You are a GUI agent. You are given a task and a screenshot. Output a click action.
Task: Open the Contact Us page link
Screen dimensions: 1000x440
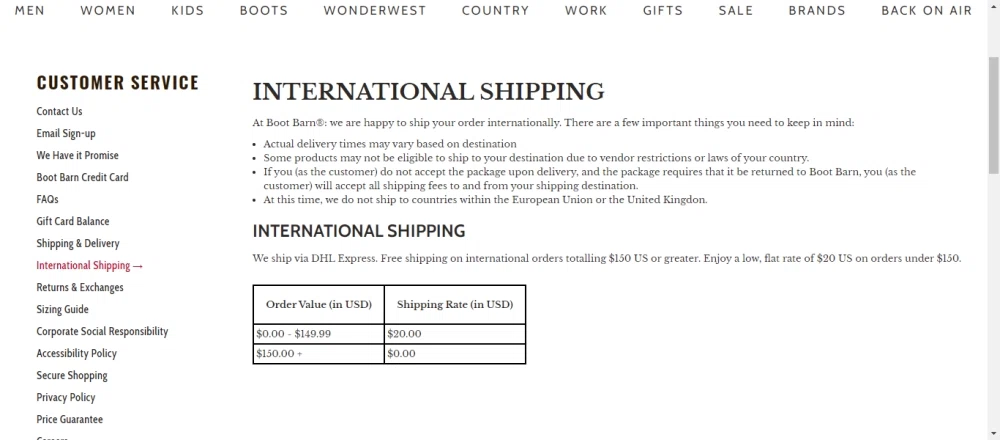click(x=59, y=111)
